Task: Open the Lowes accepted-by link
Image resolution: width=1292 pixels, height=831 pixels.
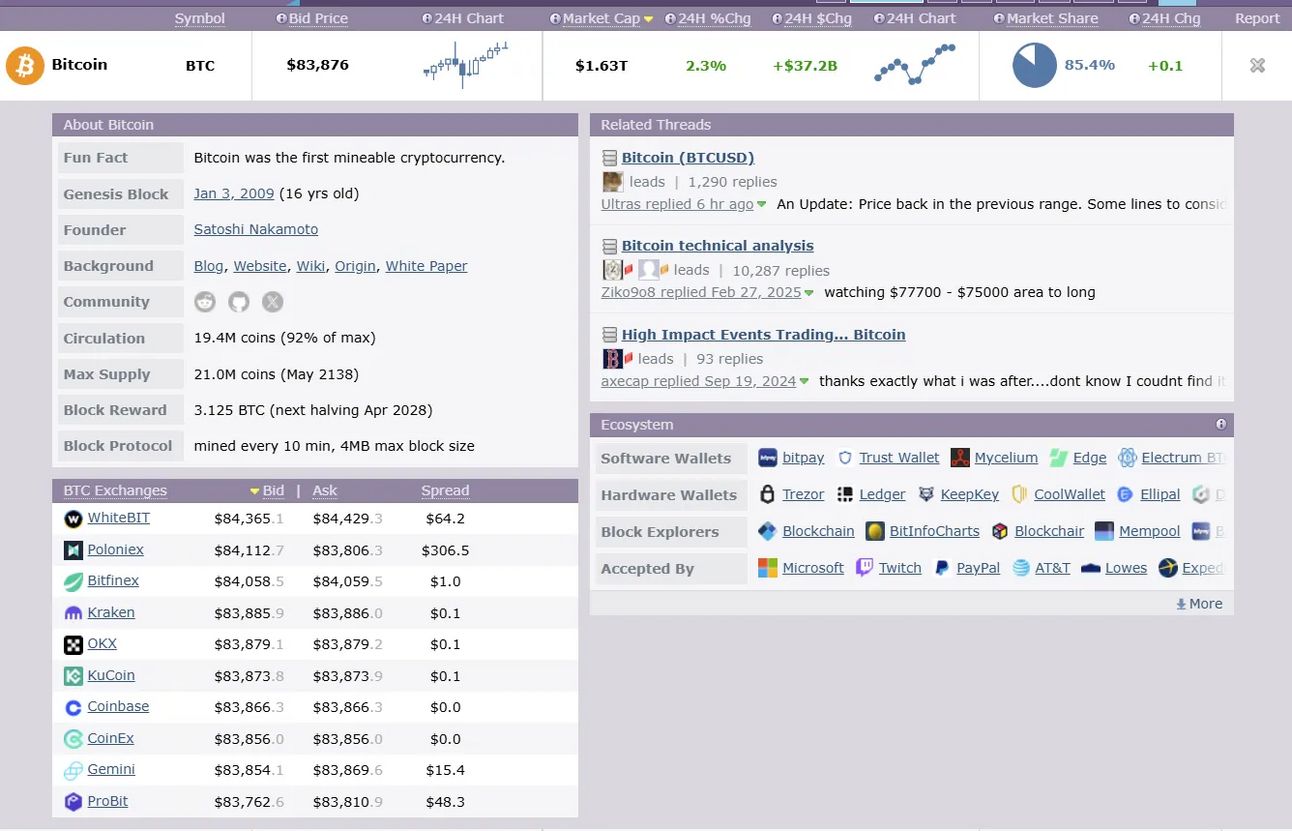Action: pyautogui.click(x=1126, y=568)
